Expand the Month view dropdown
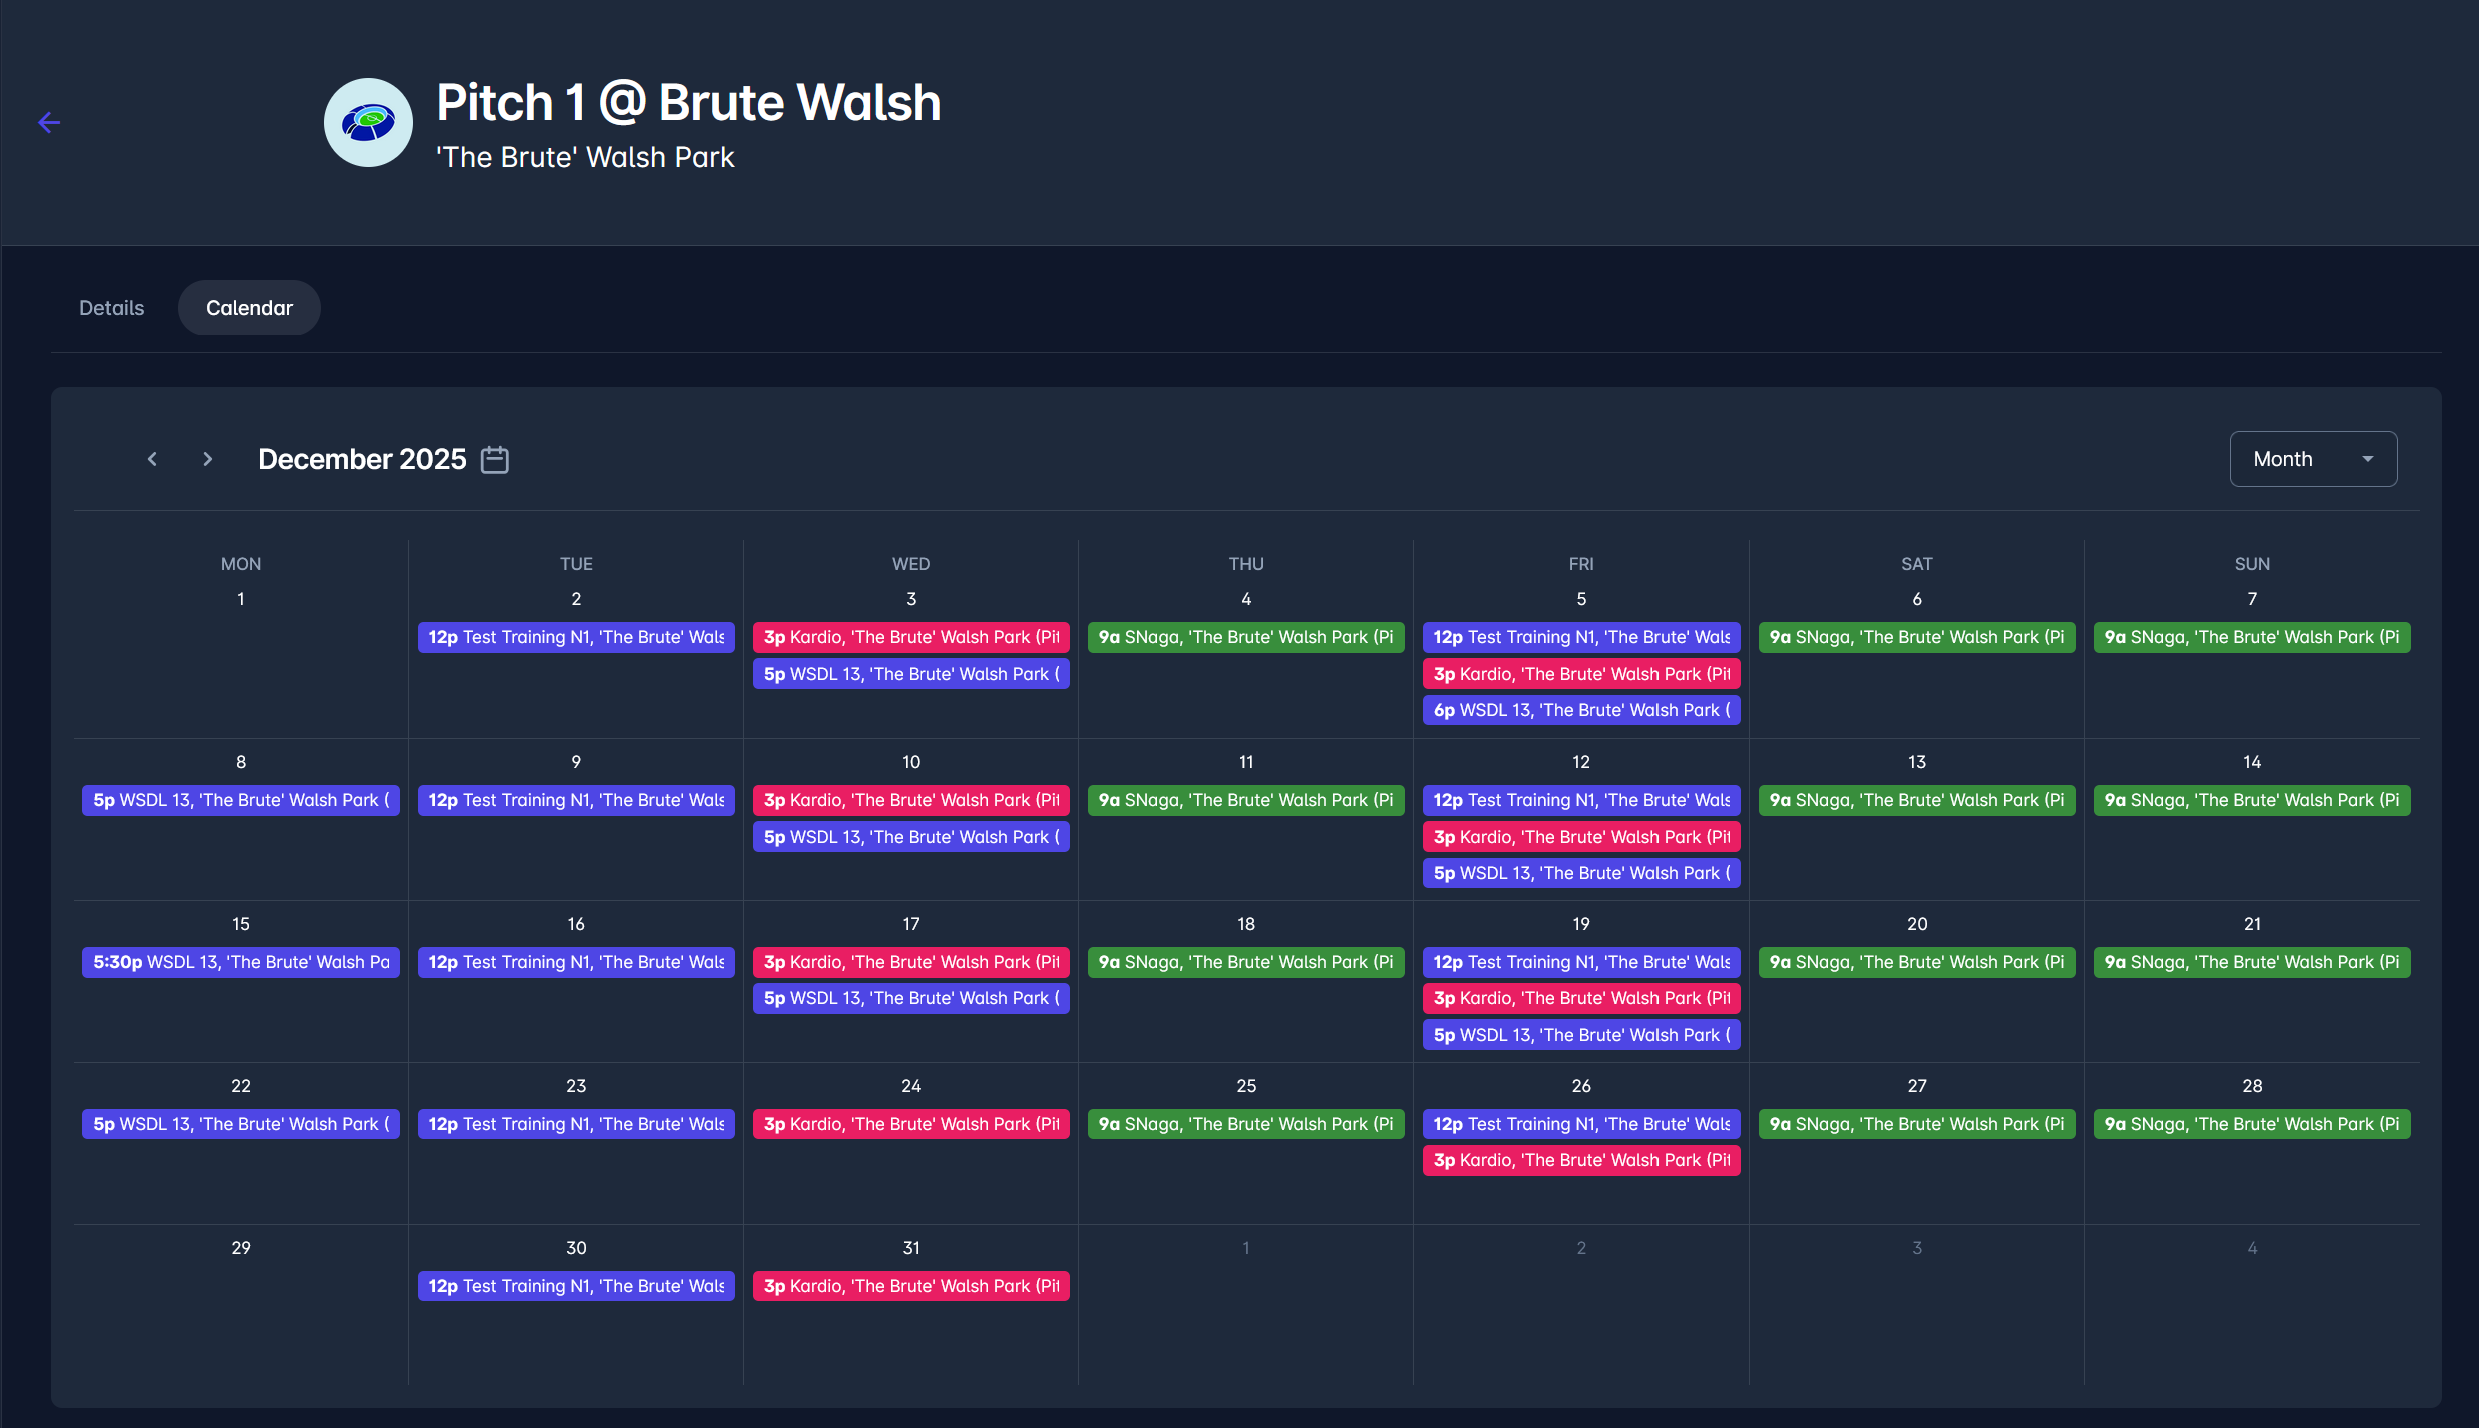The width and height of the screenshot is (2479, 1428). pos(2312,459)
